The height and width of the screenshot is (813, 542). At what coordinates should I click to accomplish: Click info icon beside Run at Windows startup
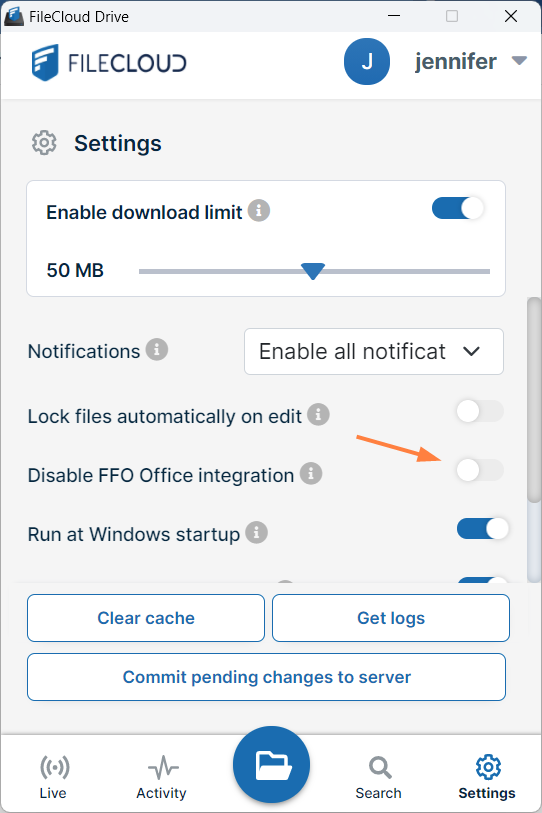pos(257,532)
